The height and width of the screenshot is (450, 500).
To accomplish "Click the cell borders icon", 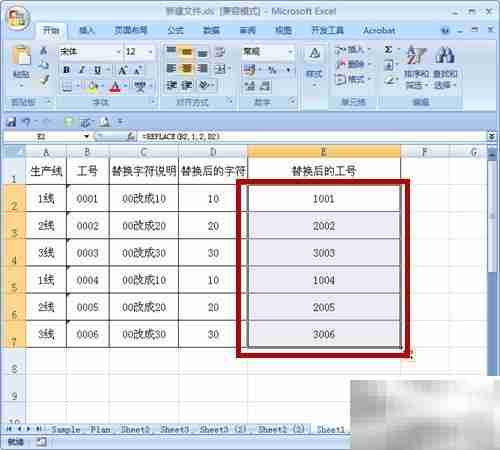I will [67, 86].
